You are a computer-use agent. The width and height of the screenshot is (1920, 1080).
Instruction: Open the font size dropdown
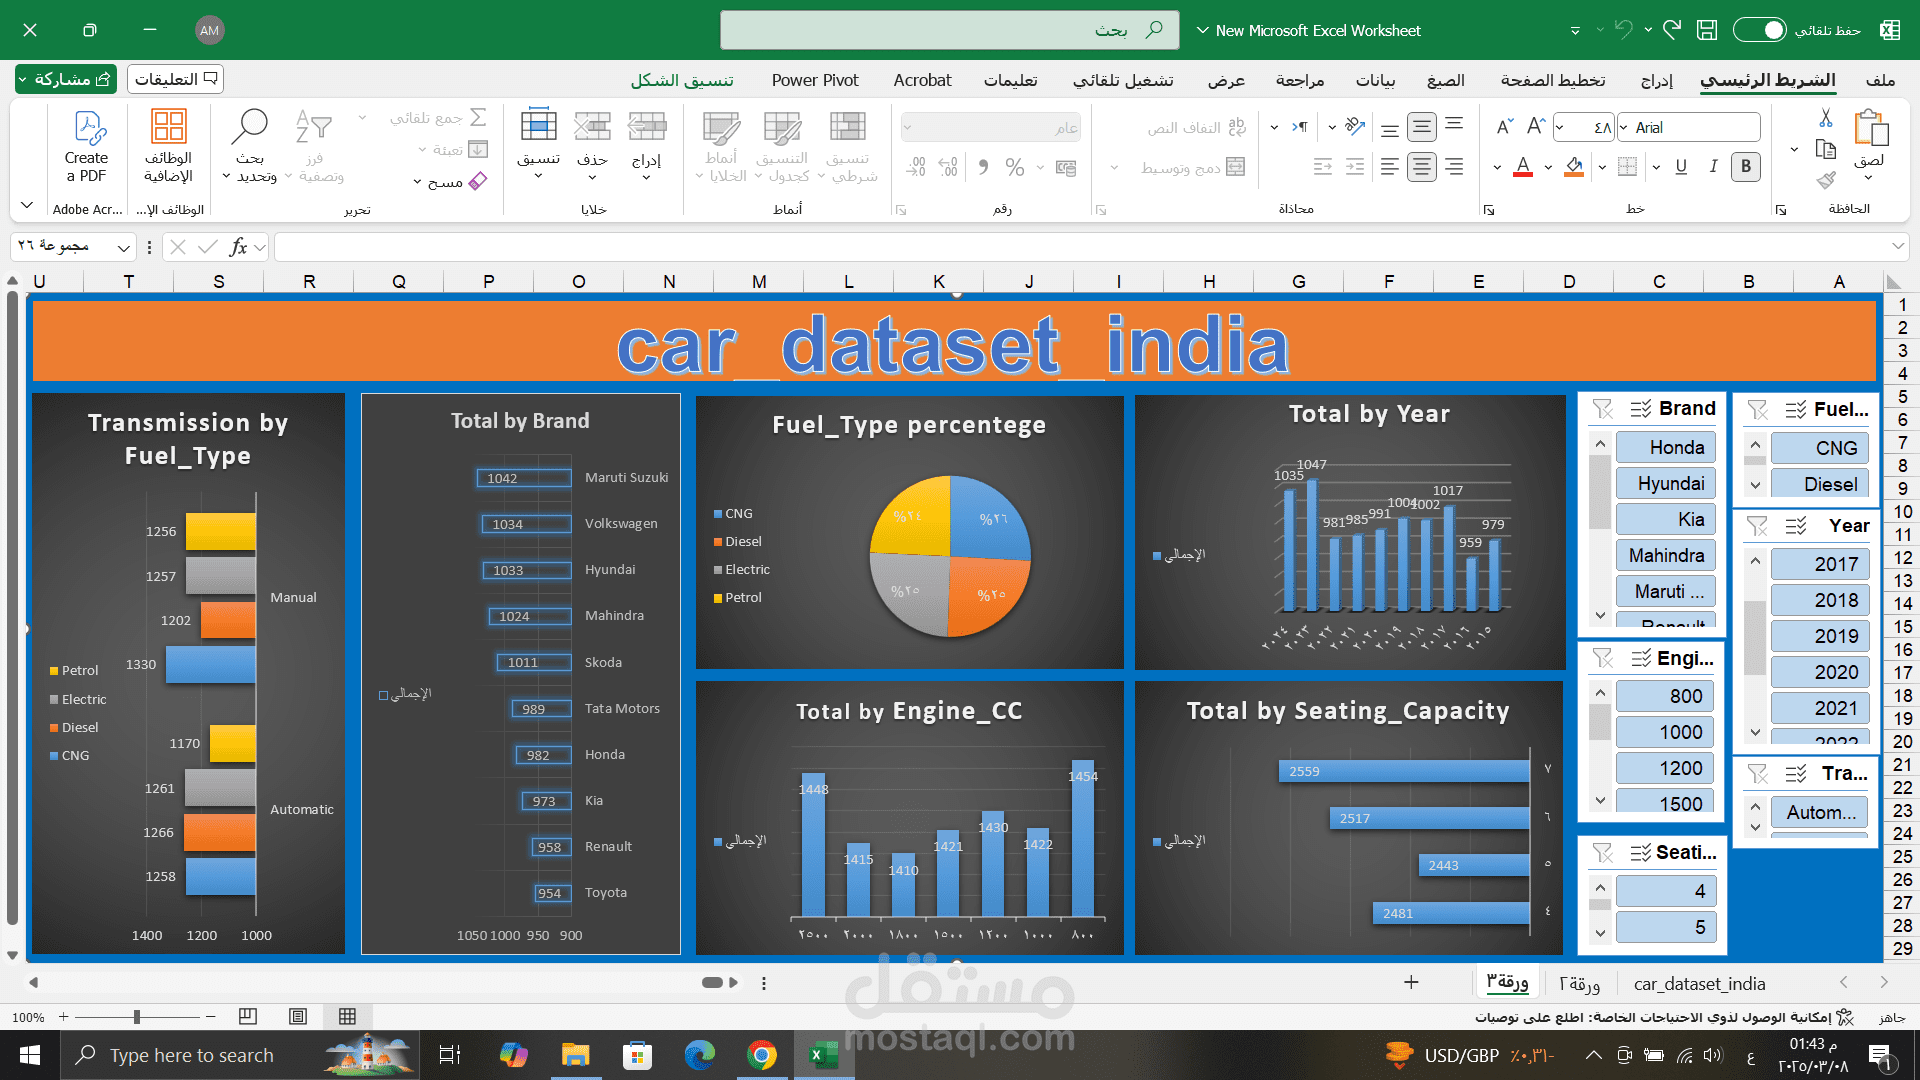pos(1560,127)
